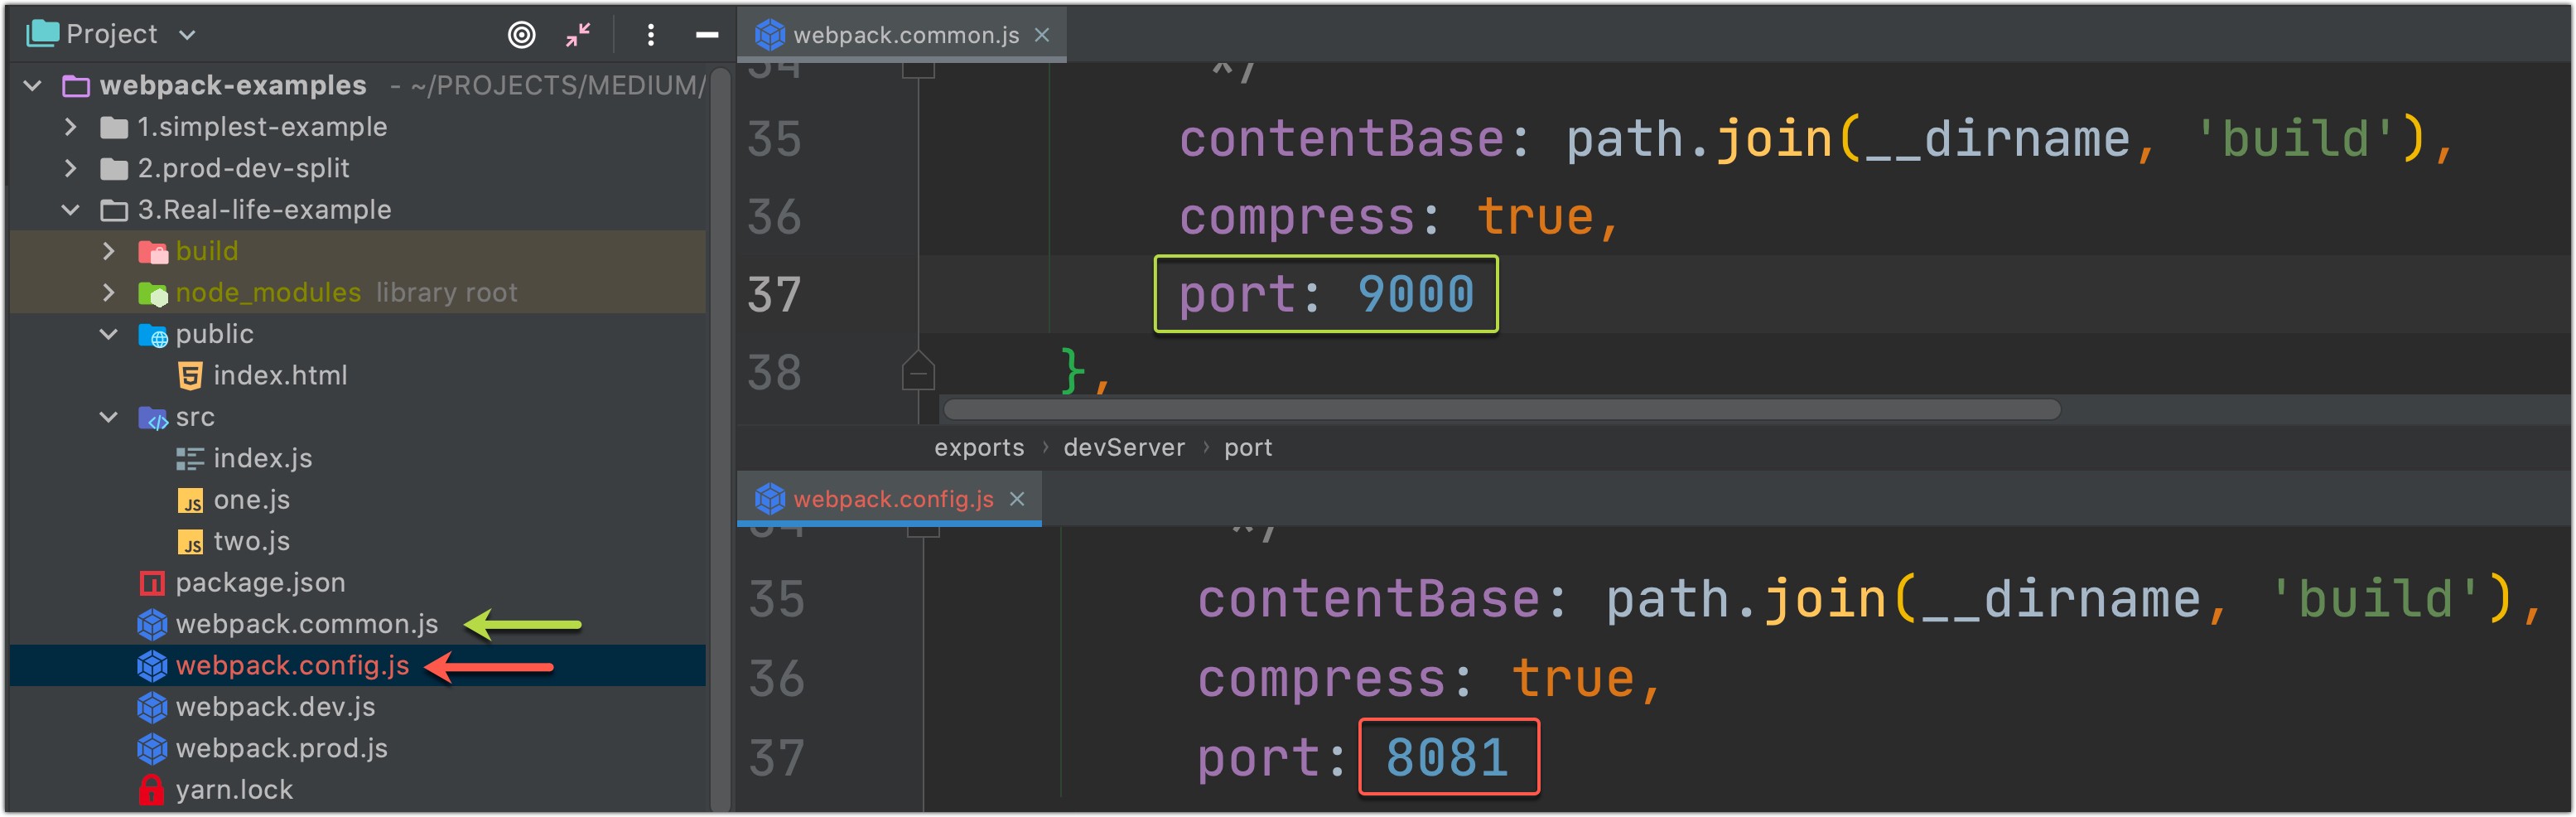Open the Project view dropdown

point(187,35)
